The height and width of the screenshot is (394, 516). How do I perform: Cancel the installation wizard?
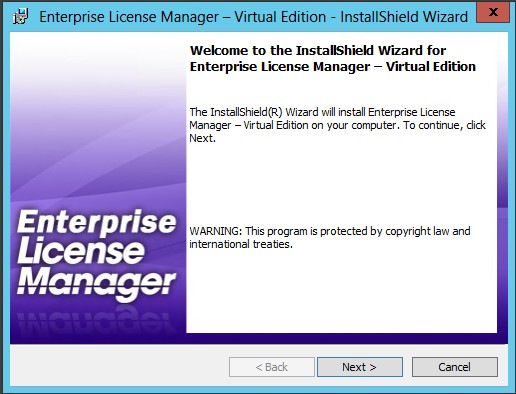point(455,367)
